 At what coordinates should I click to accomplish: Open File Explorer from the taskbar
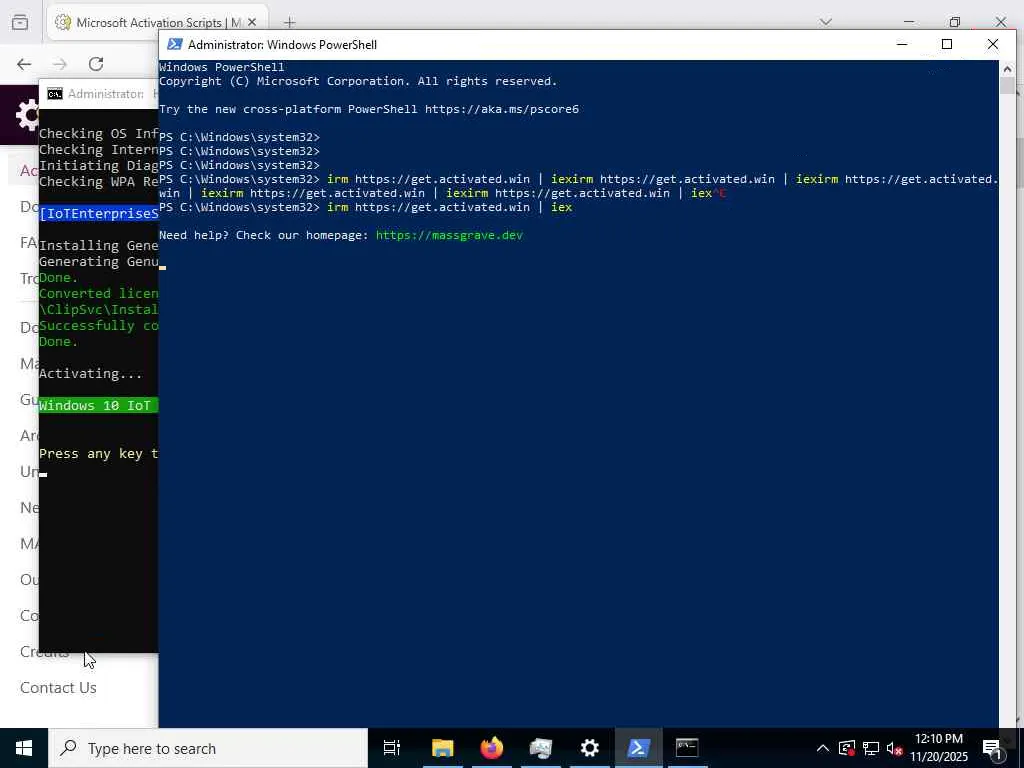442,748
